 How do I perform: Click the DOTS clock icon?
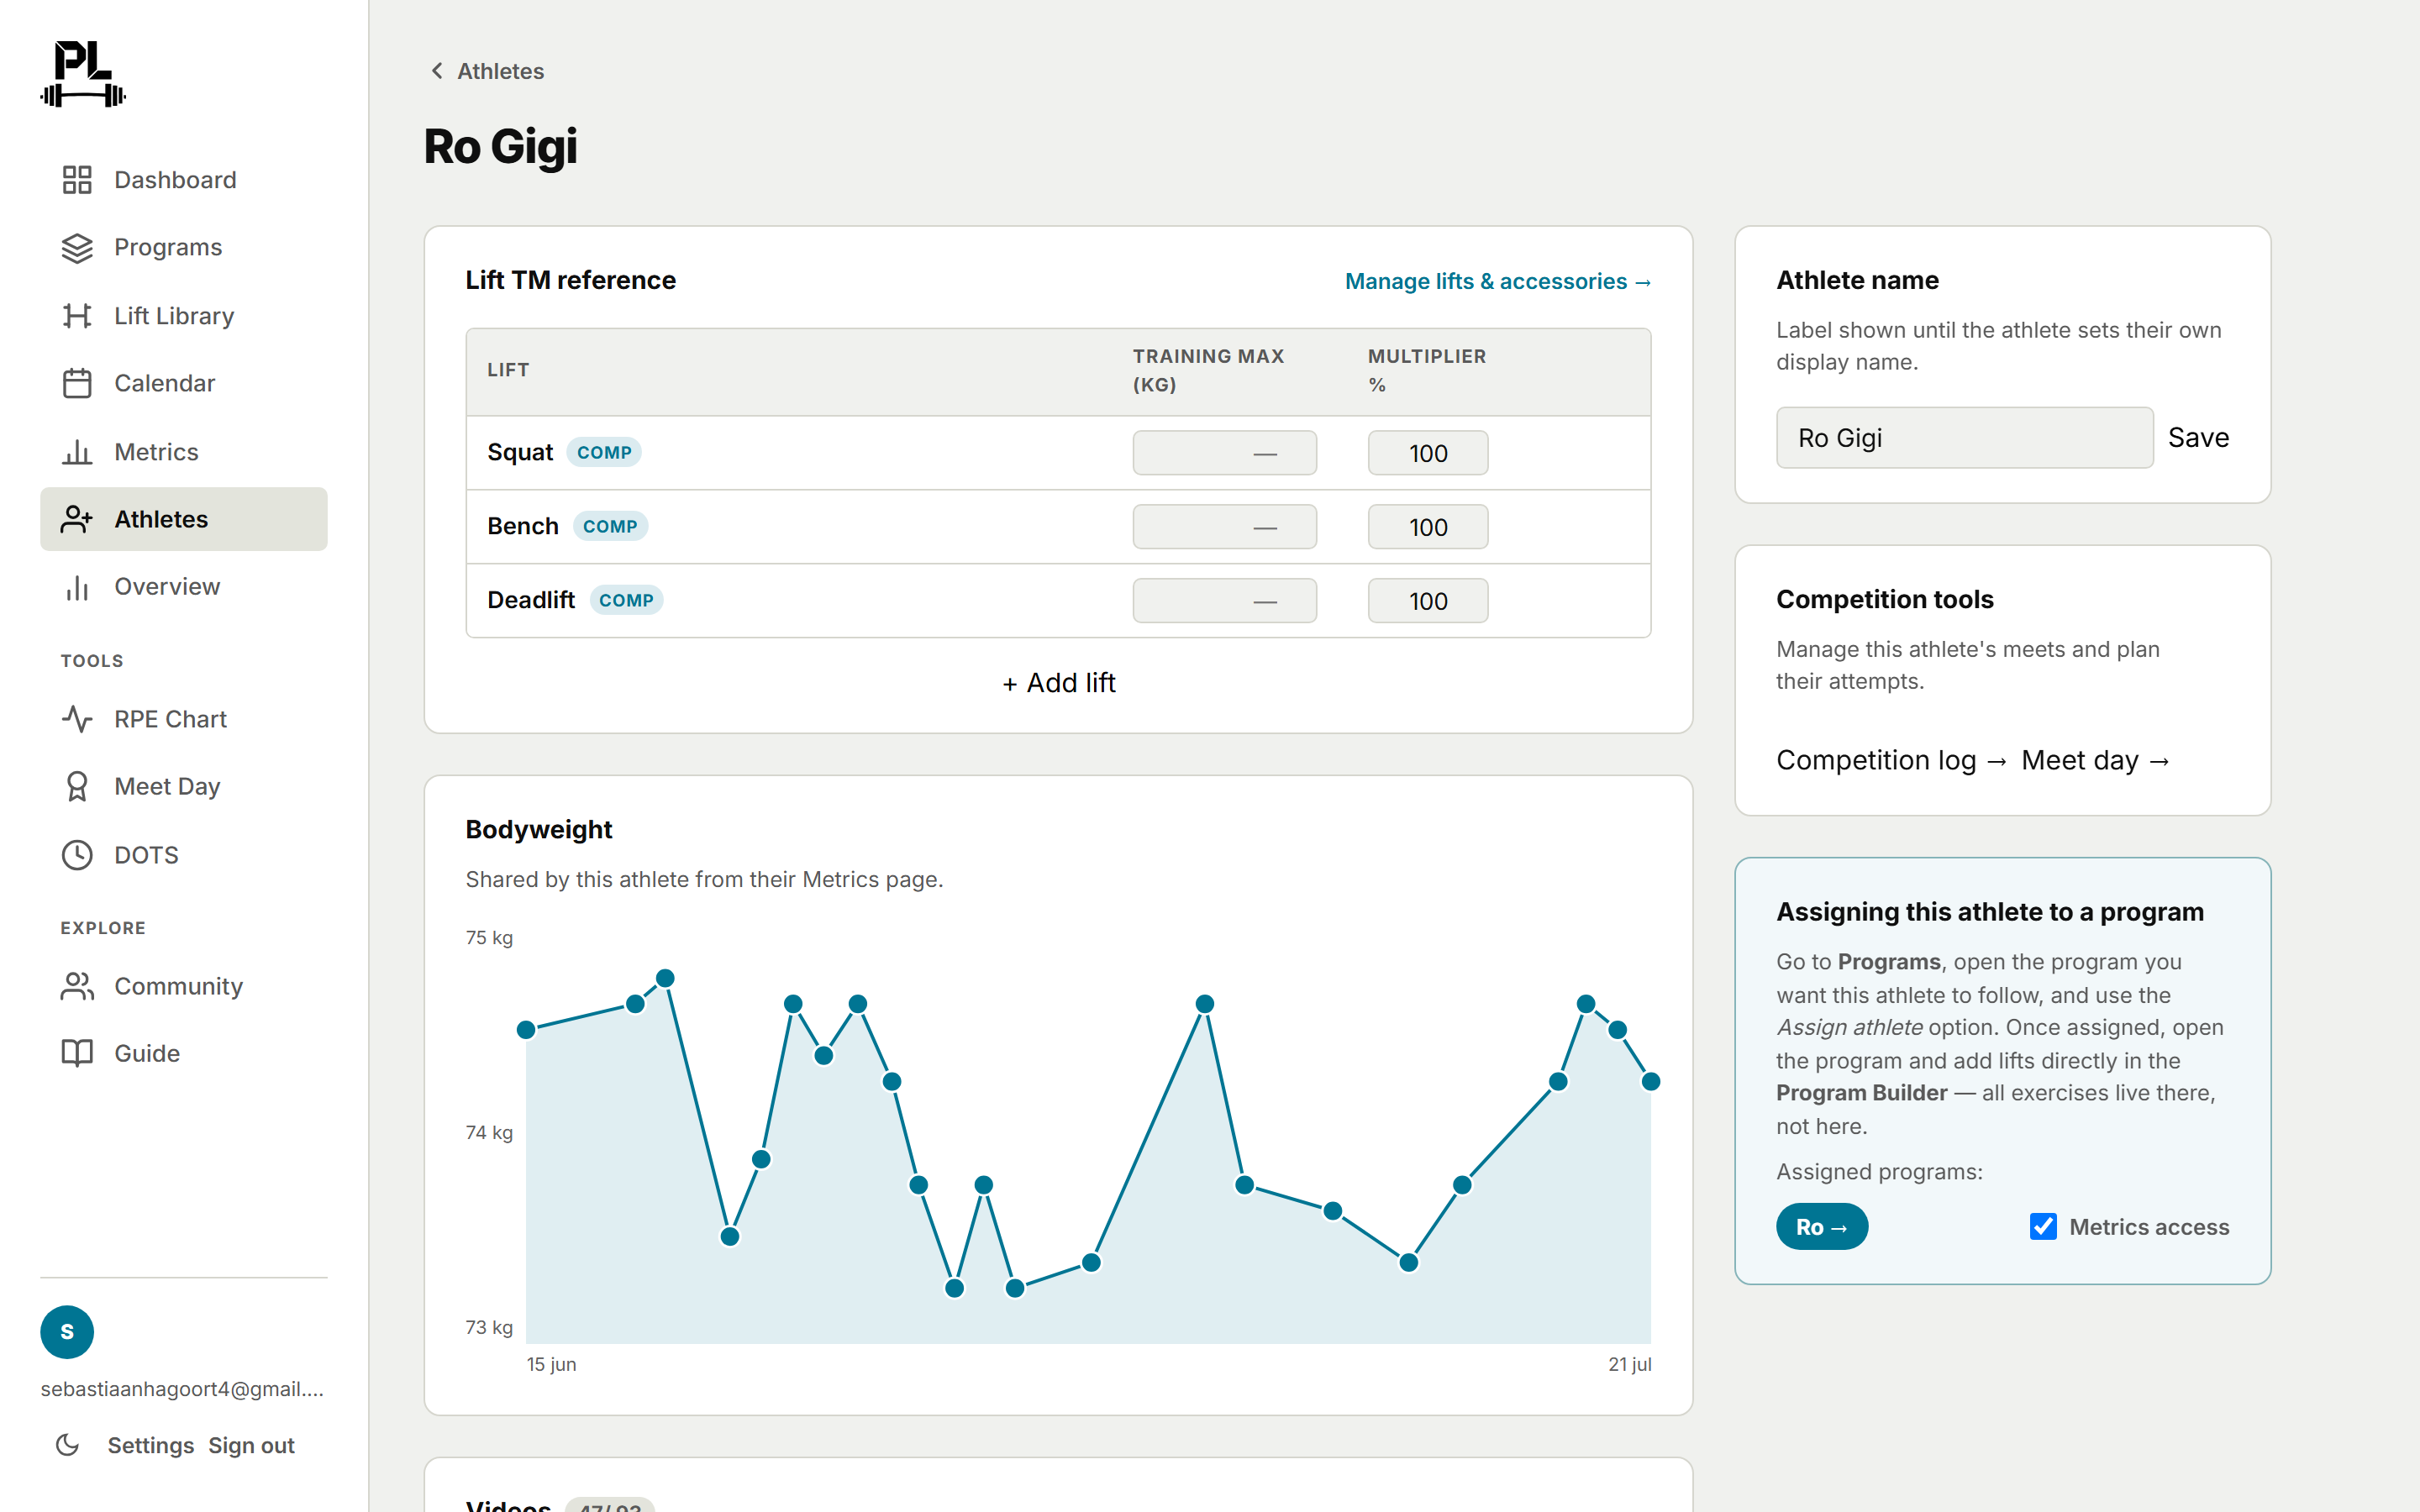77,855
